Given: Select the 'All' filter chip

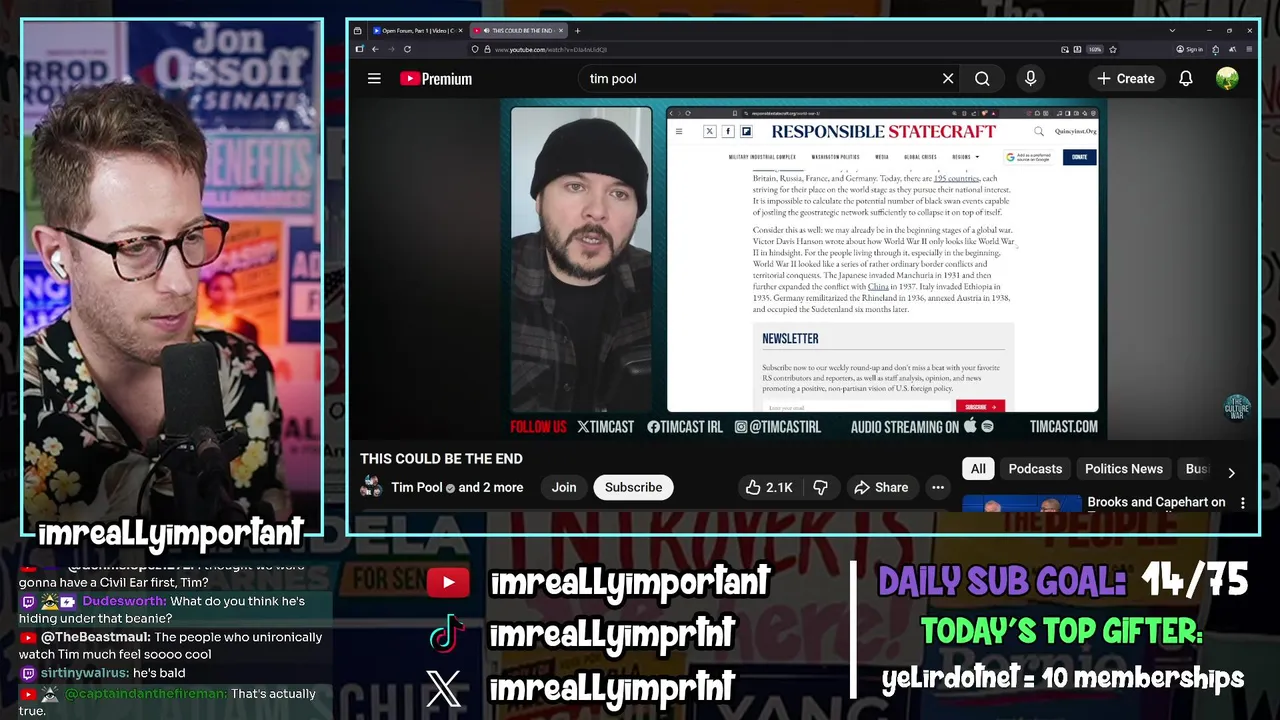Looking at the screenshot, I should [x=978, y=469].
